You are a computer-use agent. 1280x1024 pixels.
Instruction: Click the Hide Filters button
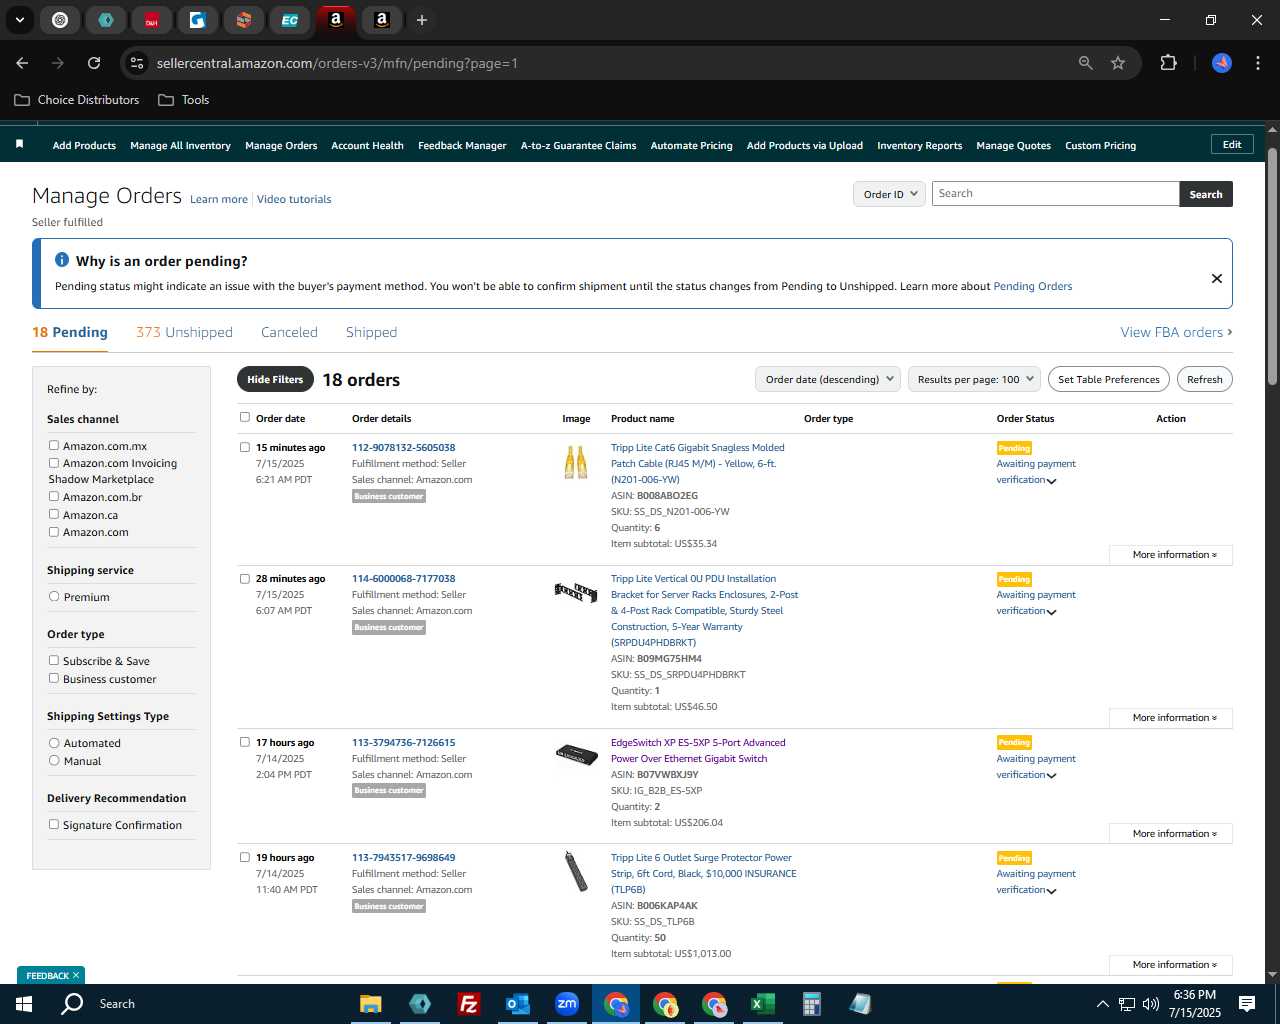(x=275, y=379)
